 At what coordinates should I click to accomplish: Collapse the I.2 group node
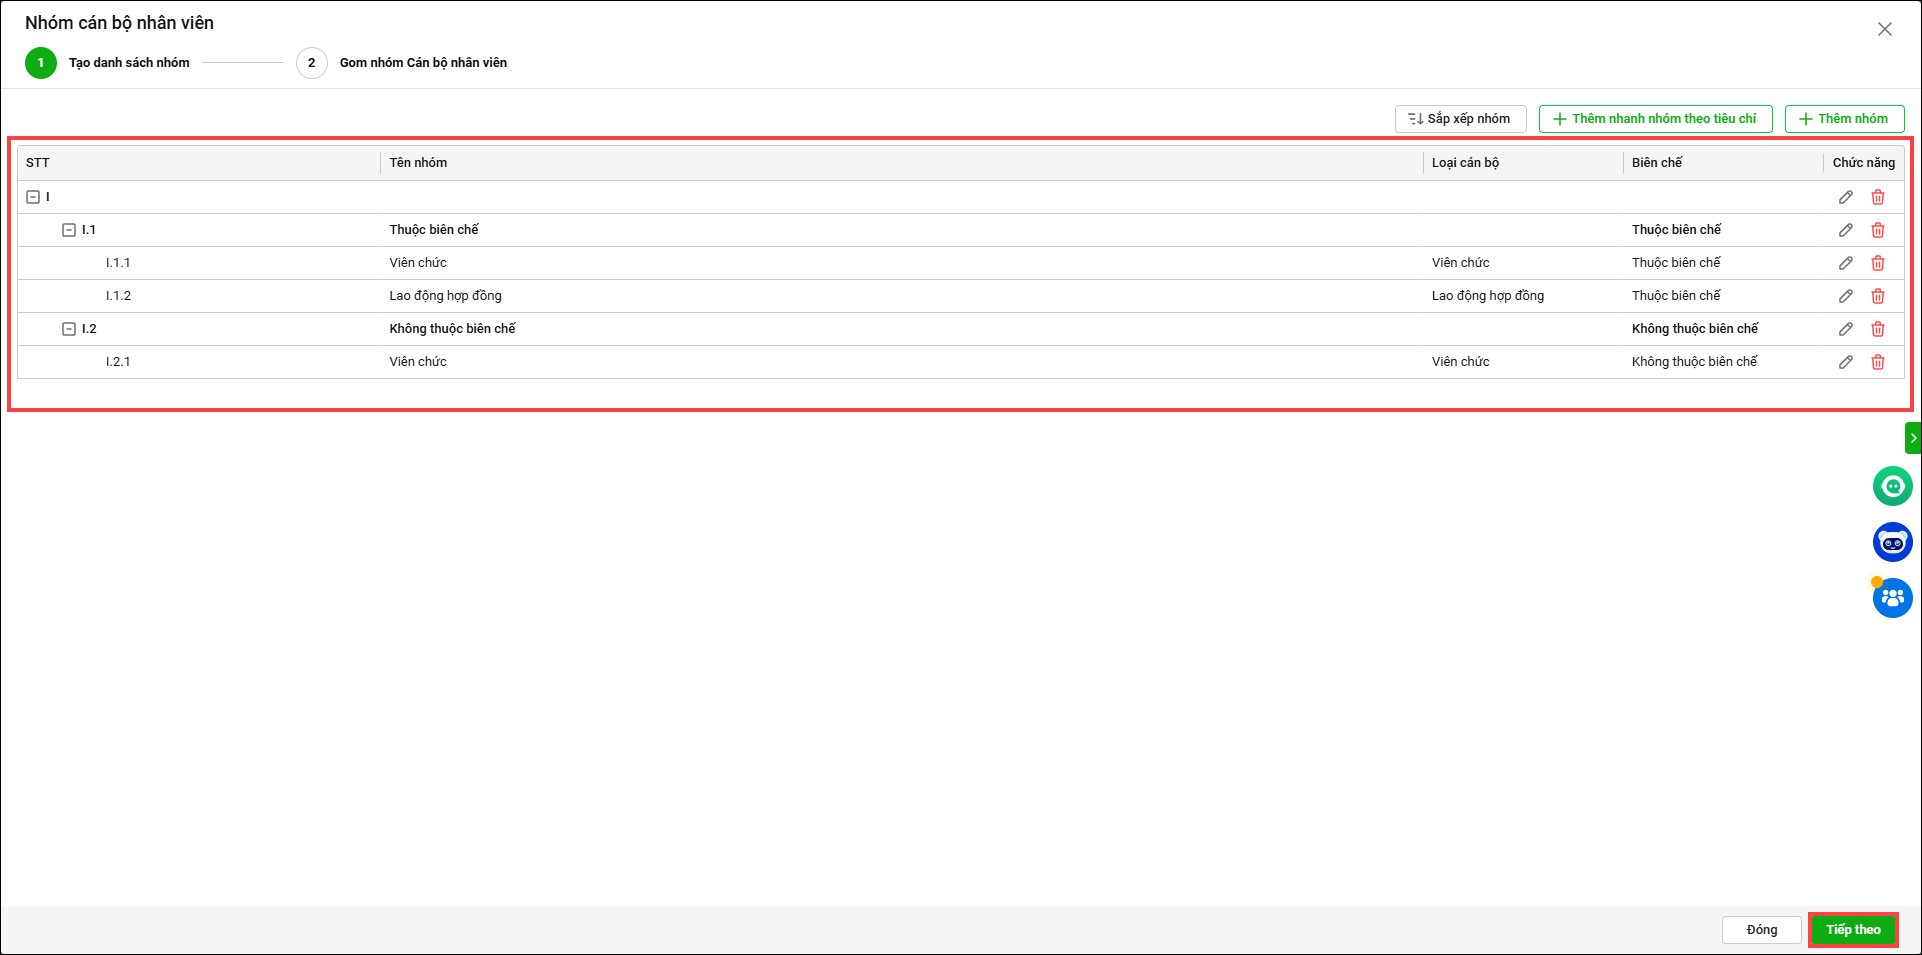(69, 329)
